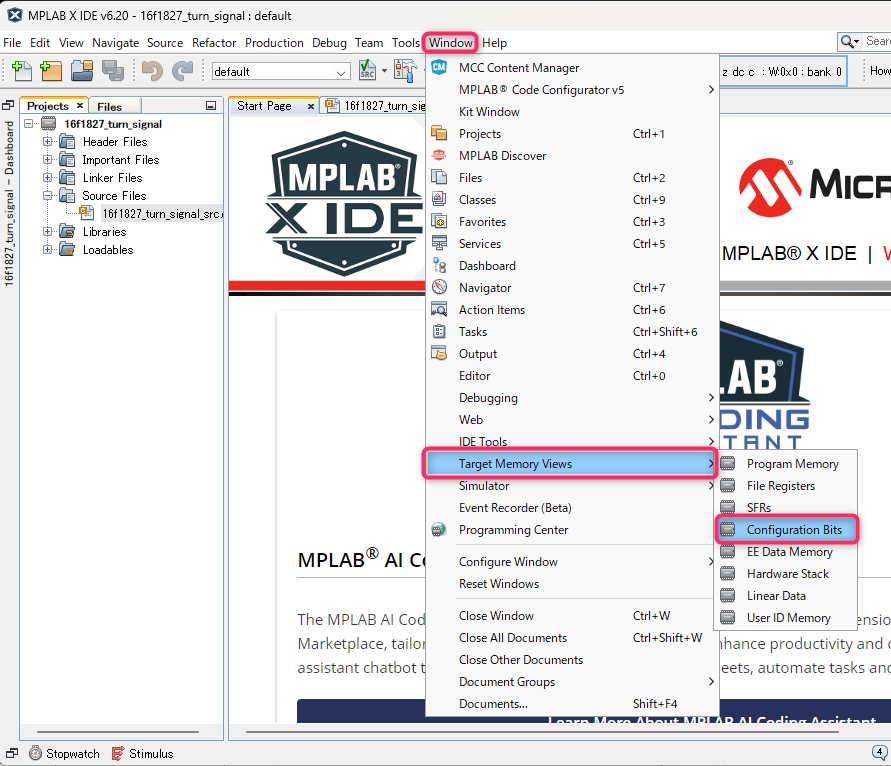Click the Search field in the toolbar

pos(876,41)
